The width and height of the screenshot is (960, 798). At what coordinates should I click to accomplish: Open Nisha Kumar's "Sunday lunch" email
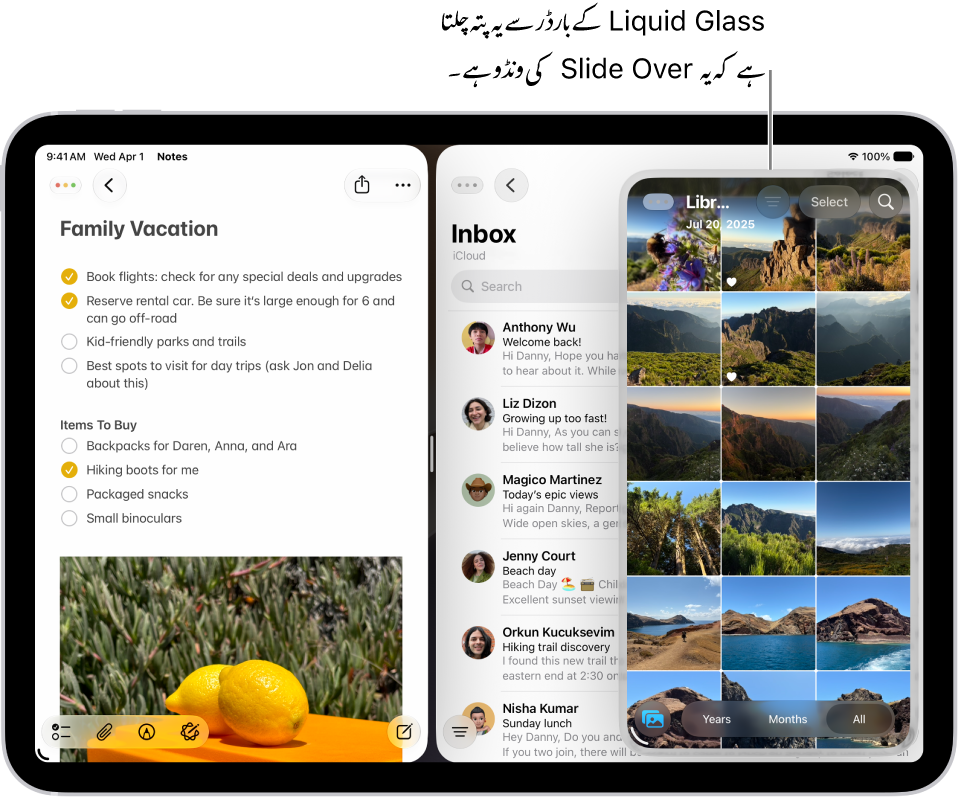click(539, 729)
